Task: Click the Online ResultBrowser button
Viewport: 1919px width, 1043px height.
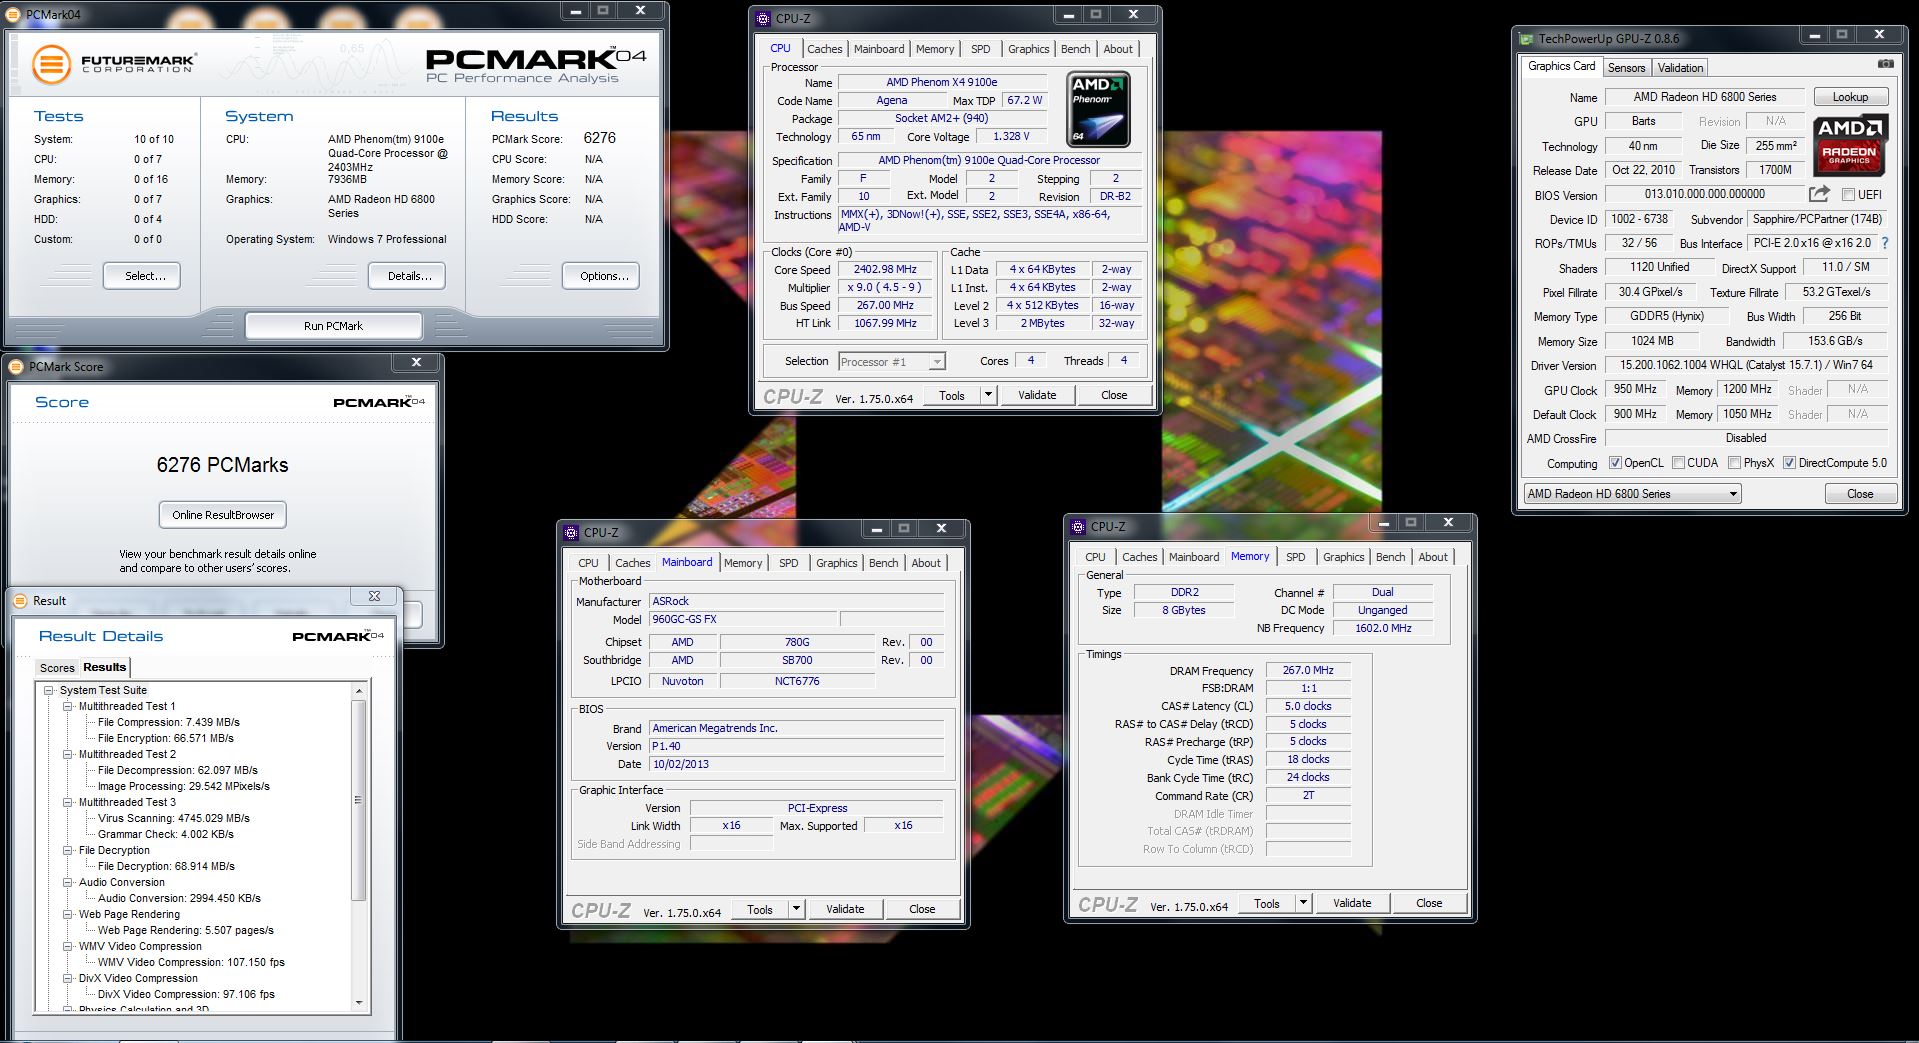Action: tap(223, 515)
